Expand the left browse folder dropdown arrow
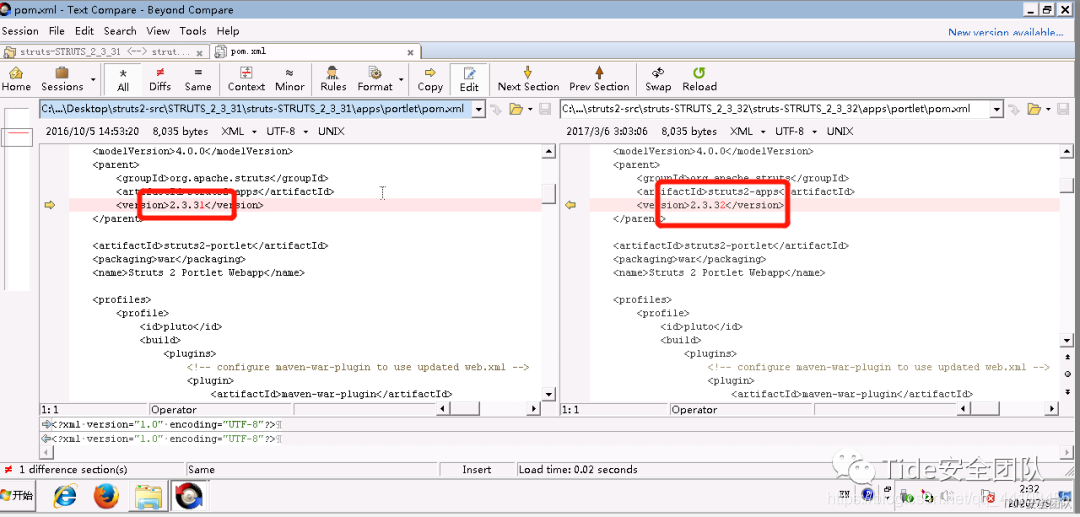The height and width of the screenshot is (517, 1080). tap(530, 109)
